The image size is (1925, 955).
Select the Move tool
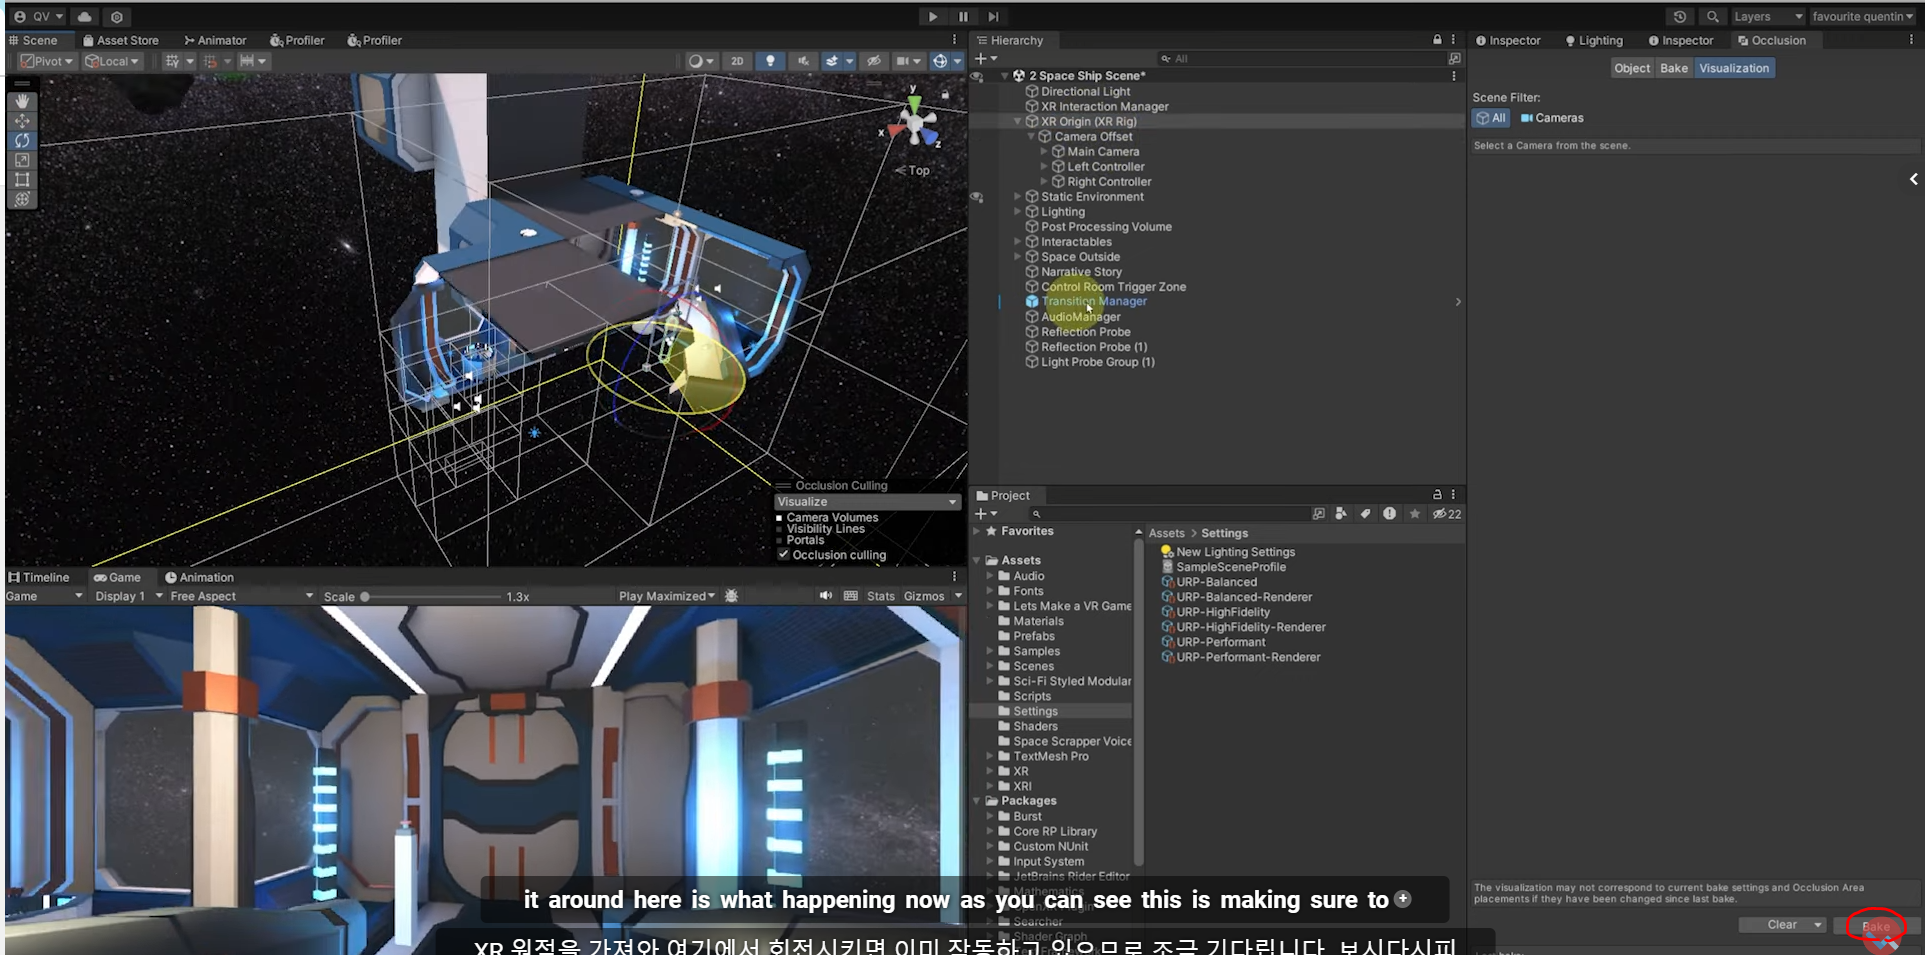pyautogui.click(x=22, y=121)
